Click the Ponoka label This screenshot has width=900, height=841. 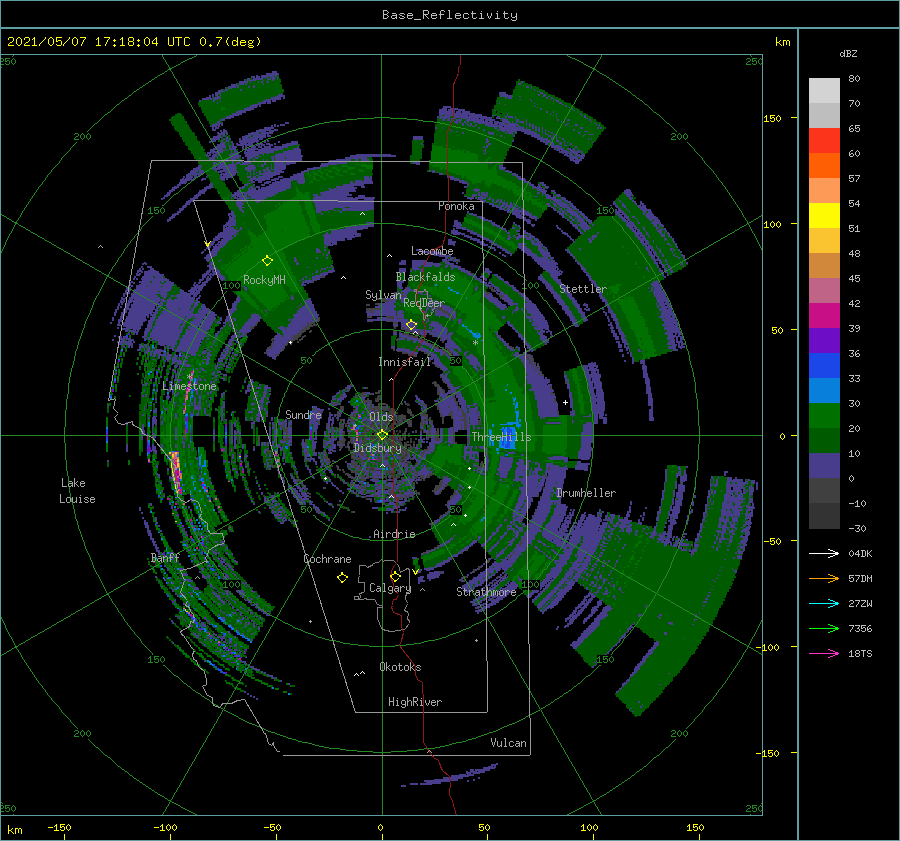[456, 206]
